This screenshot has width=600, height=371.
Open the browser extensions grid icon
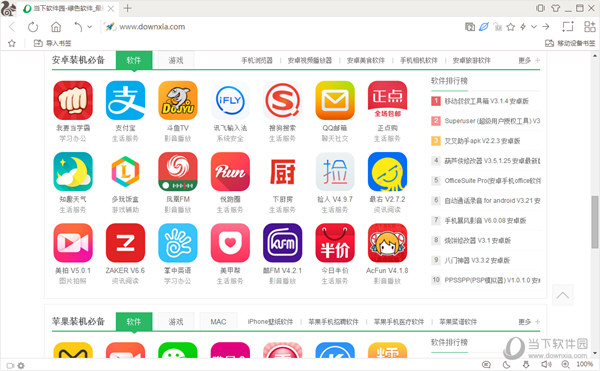click(589, 26)
